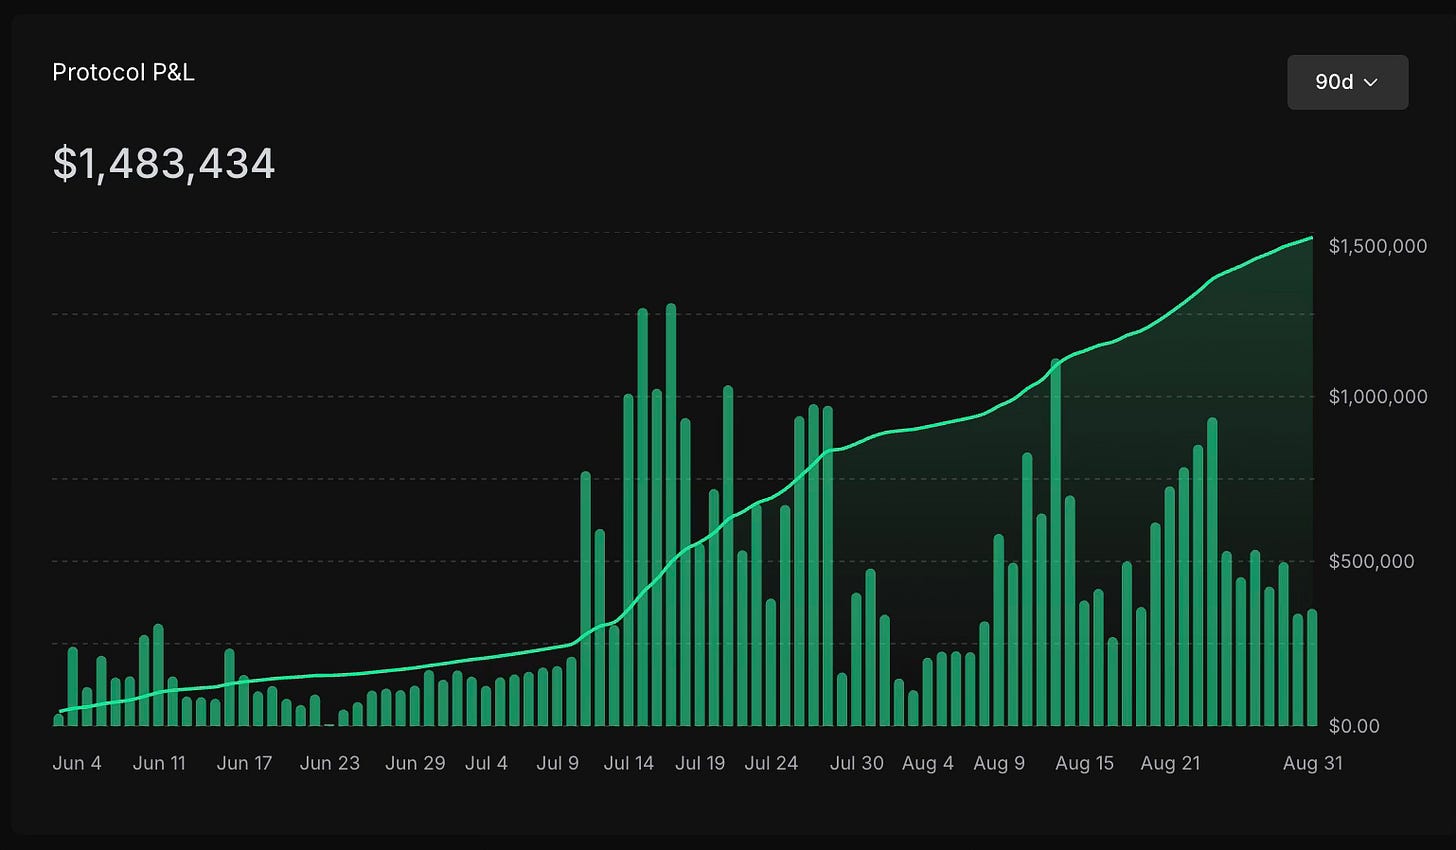Click the Aug 4 date label
The image size is (1456, 850).
[x=928, y=763]
